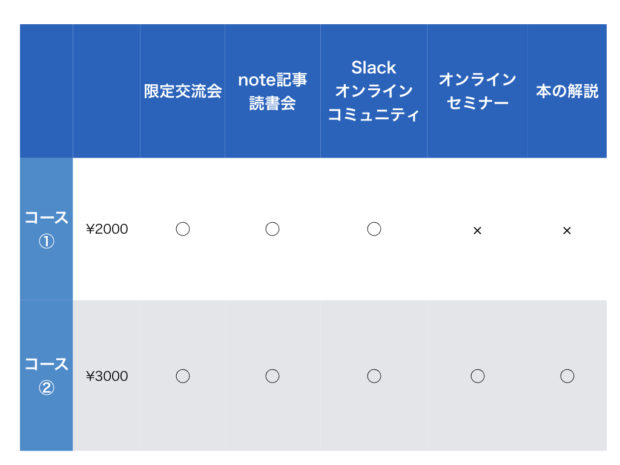Viewport: 620px width, 465px height.
Task: Click circle for コース① Slack community
Action: (x=374, y=229)
